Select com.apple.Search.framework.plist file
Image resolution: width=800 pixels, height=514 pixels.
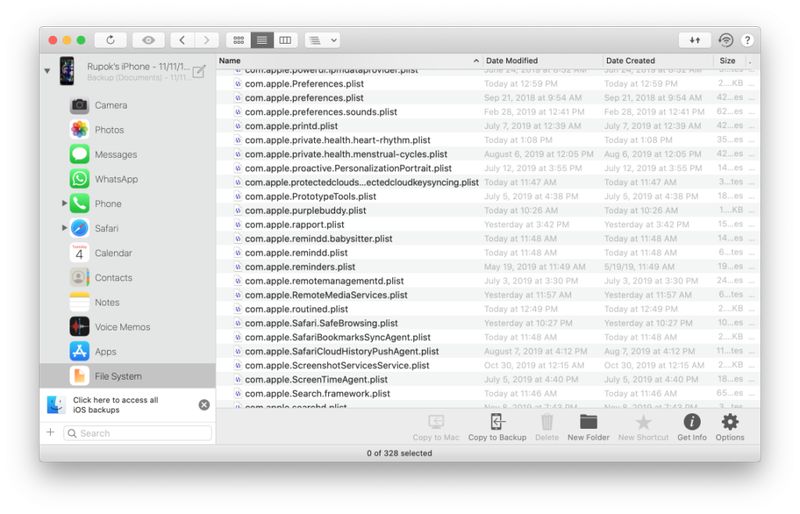point(487,394)
